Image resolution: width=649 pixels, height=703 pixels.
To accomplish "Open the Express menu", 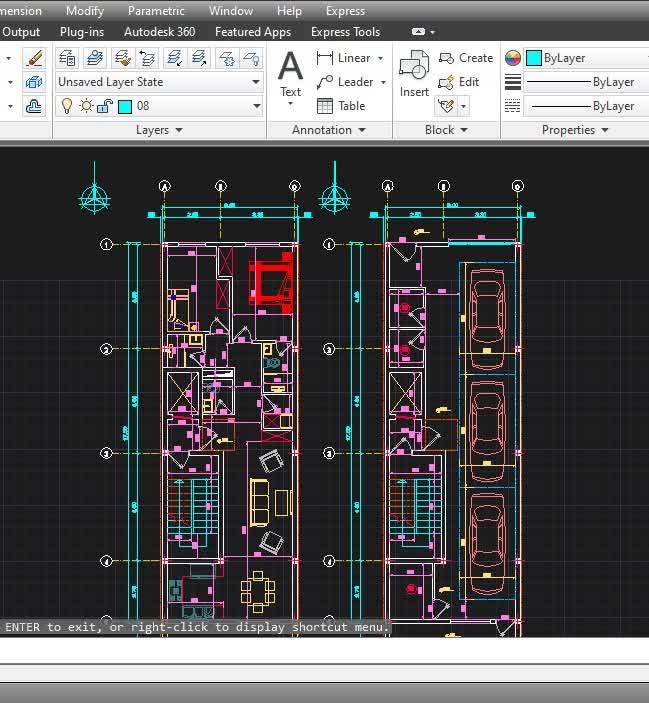I will [345, 11].
